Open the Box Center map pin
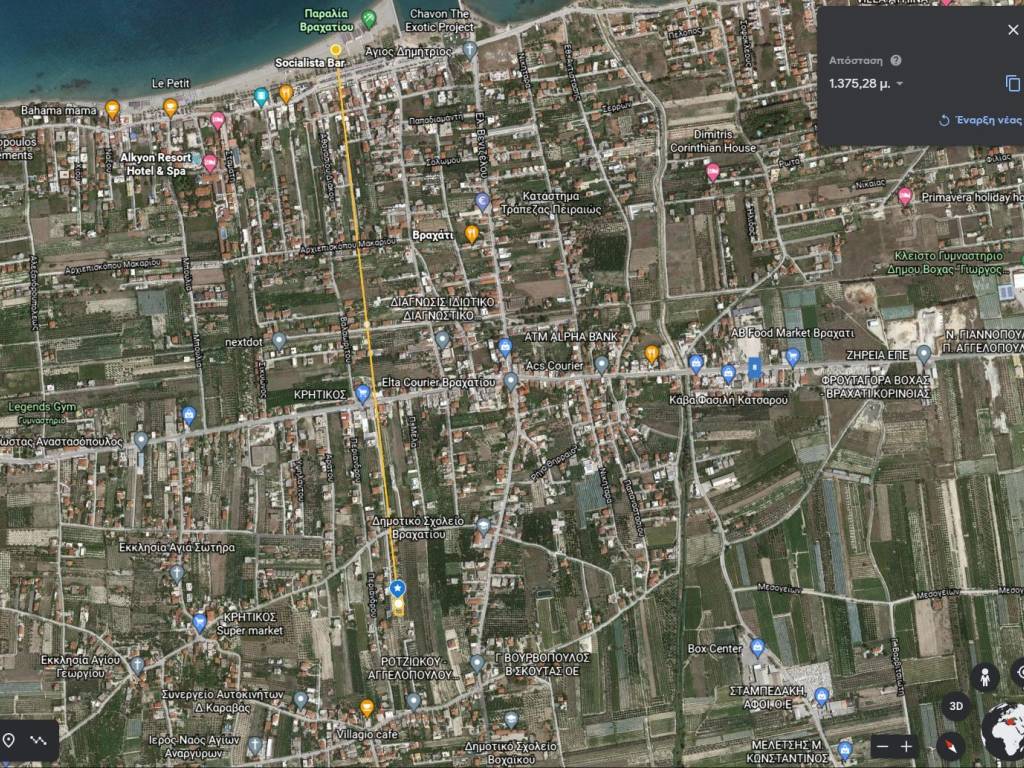1024x768 pixels. click(x=757, y=647)
